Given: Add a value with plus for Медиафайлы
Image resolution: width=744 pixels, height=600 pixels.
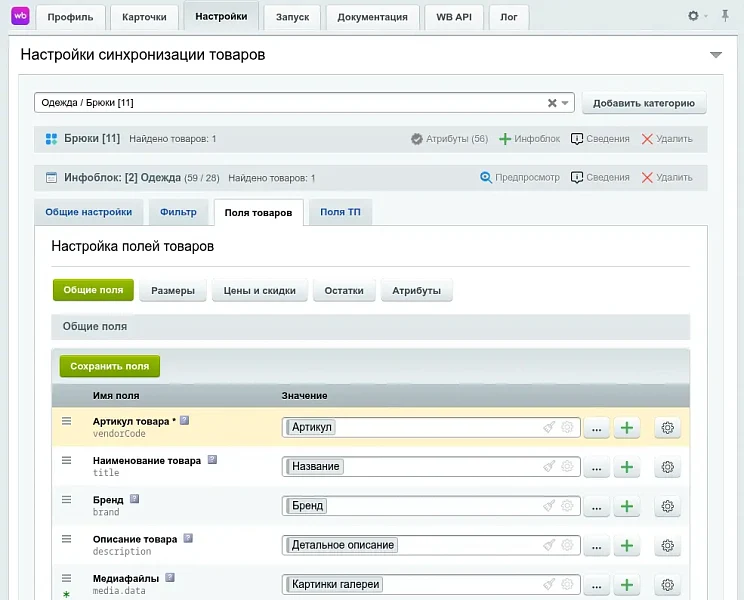Looking at the screenshot, I should pos(627,585).
